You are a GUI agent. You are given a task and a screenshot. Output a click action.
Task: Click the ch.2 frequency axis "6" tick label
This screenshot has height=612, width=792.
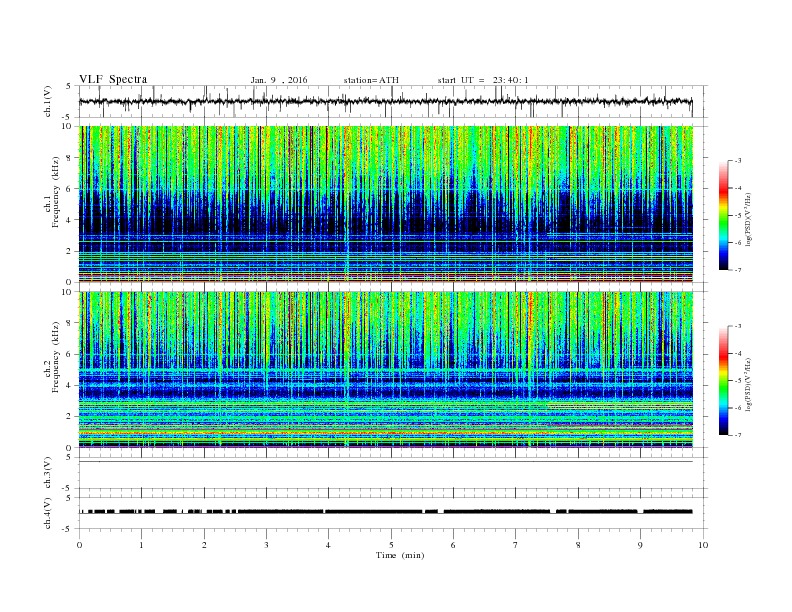pos(69,354)
